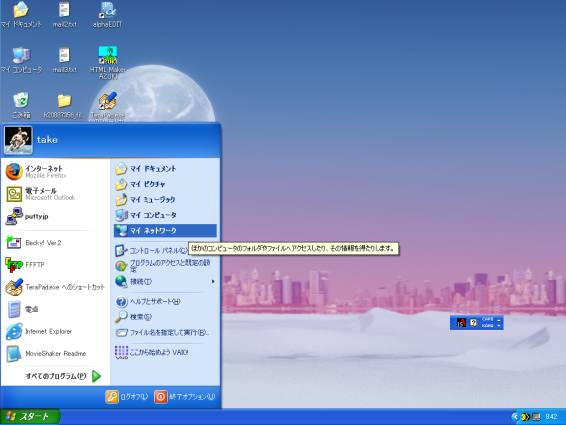The image size is (566, 425).
Task: Minimize the floating language bar
Action: (499, 320)
